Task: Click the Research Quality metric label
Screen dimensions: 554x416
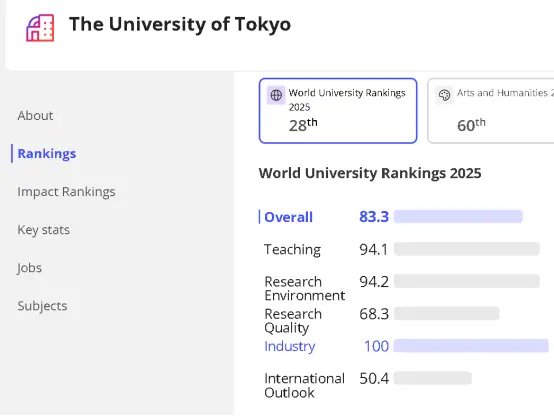Action: pyautogui.click(x=293, y=321)
